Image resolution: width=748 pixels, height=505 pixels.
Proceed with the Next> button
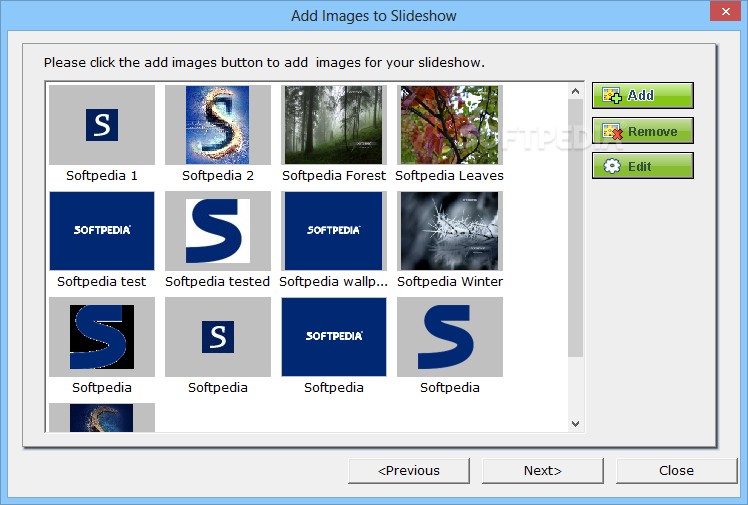pos(543,471)
